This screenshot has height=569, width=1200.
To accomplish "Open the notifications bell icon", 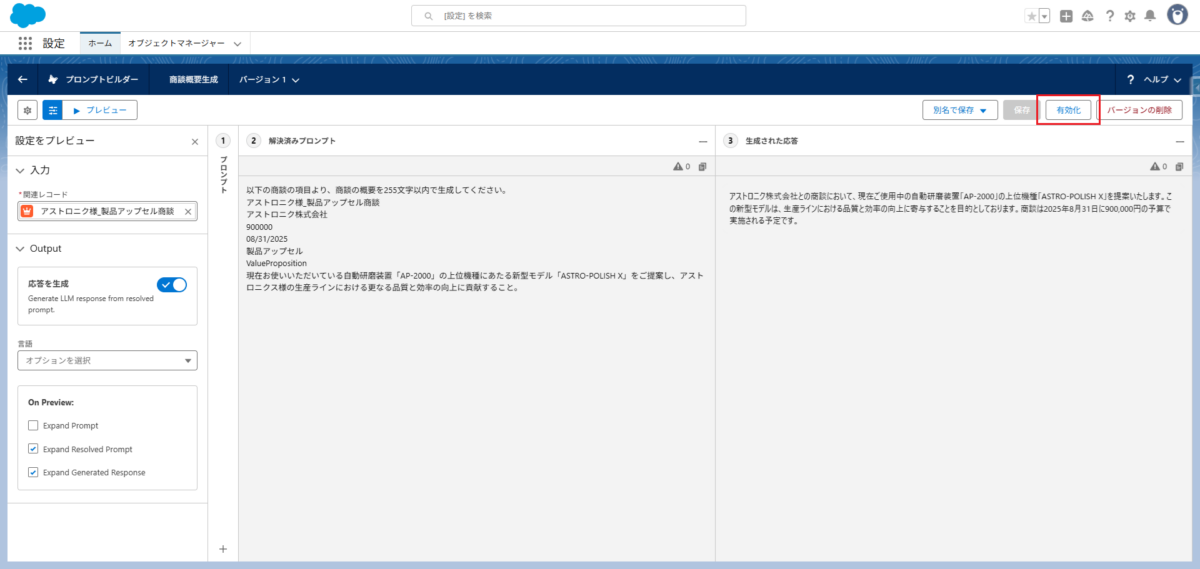I will coord(1150,16).
